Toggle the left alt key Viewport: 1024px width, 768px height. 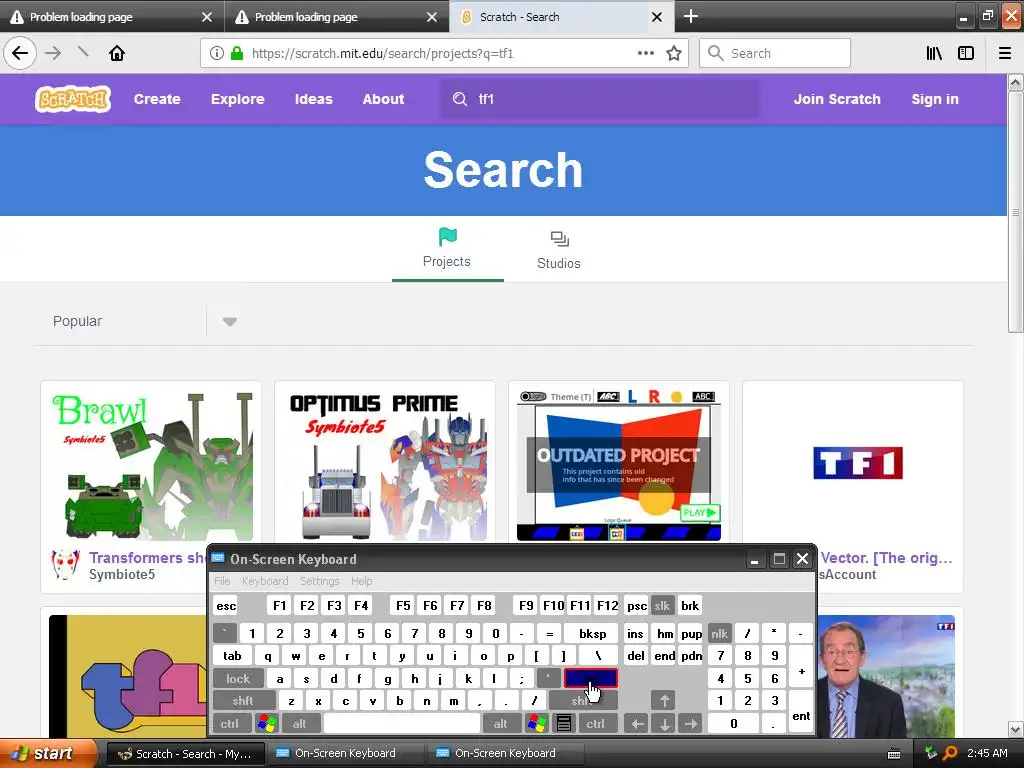300,723
